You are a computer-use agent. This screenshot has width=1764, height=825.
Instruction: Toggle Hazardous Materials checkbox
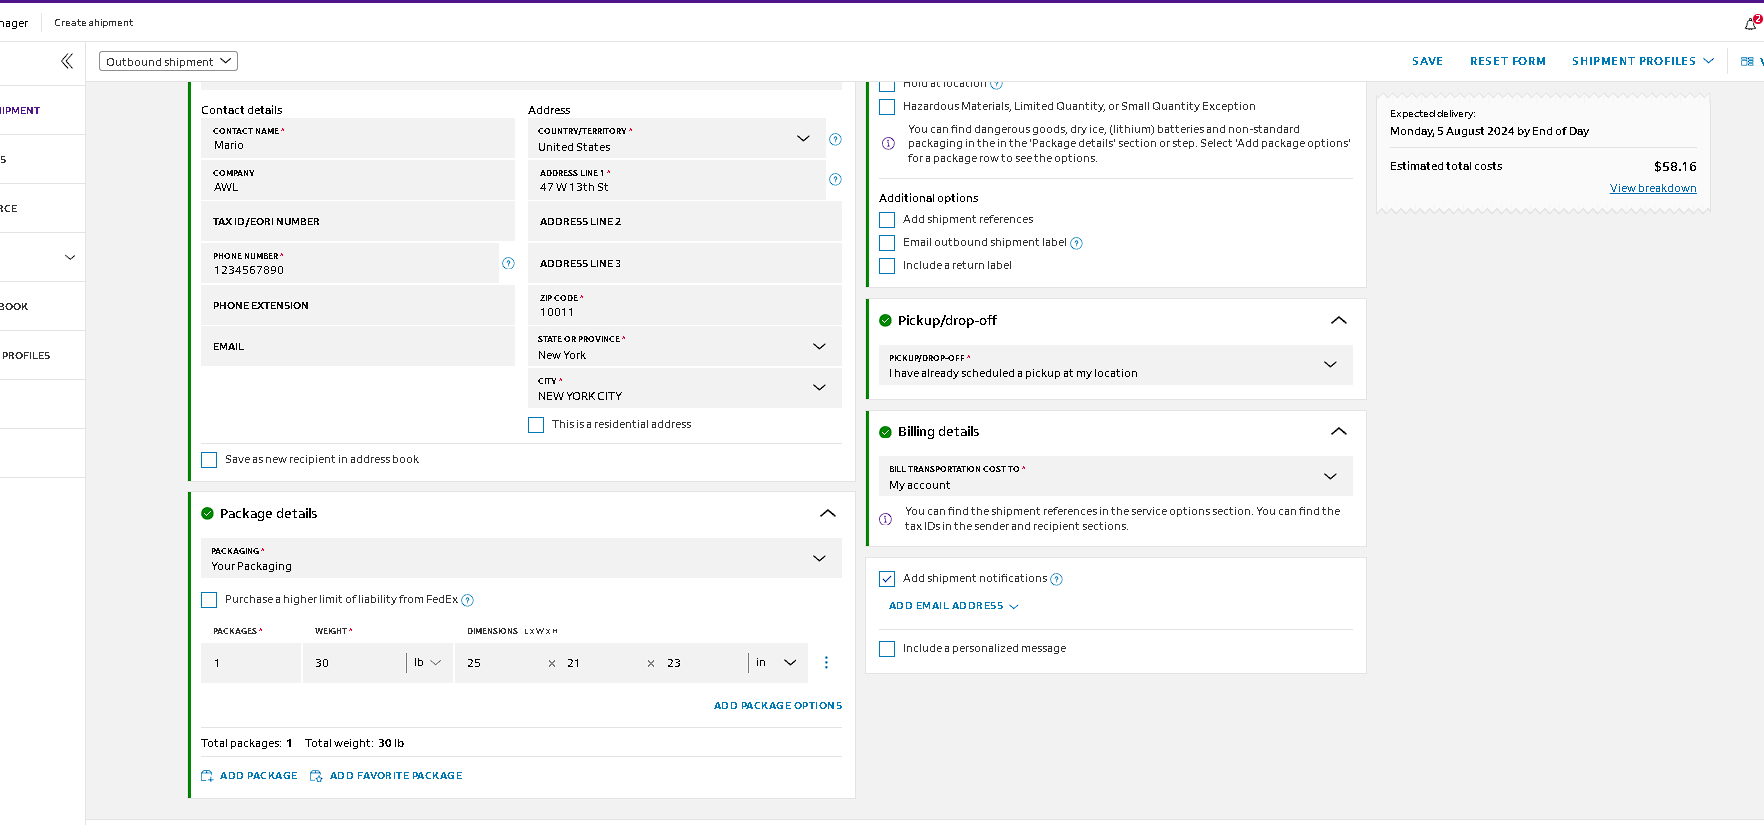887,107
